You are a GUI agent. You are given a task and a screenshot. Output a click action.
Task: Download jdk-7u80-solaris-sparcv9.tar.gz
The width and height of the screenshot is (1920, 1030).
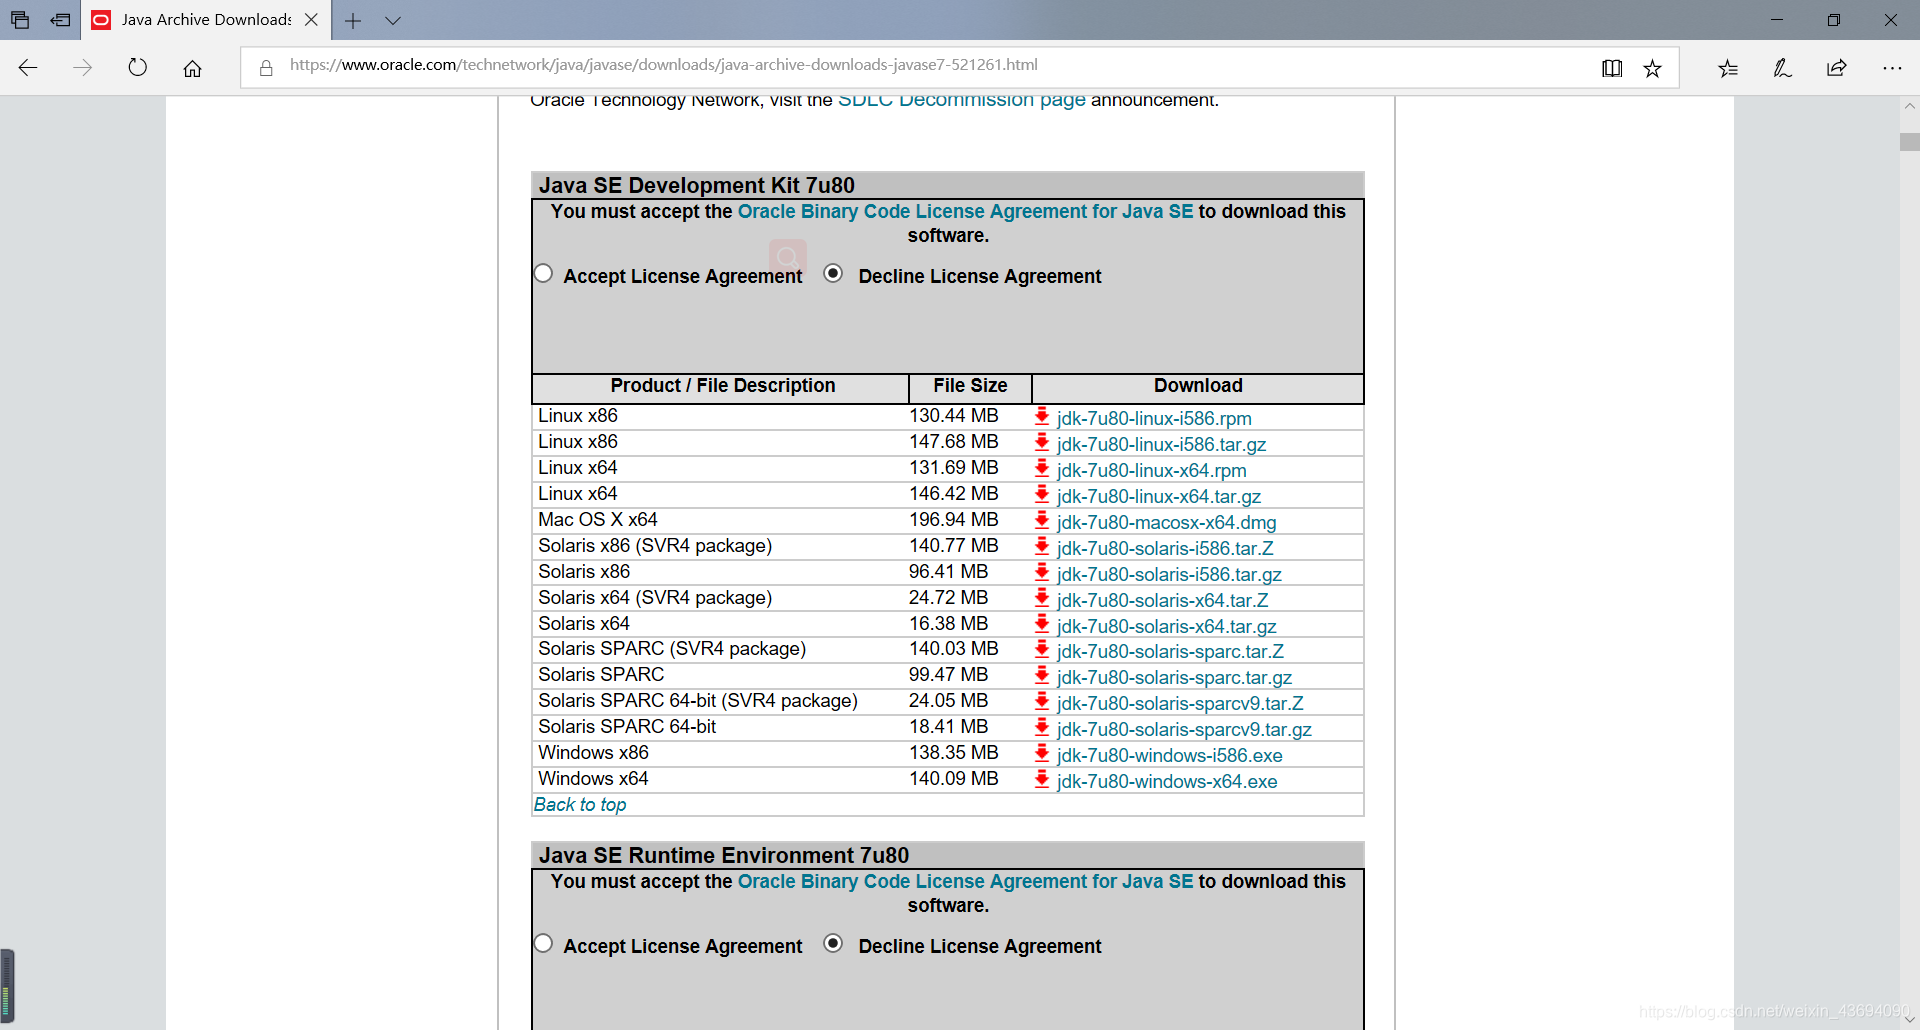[1184, 730]
